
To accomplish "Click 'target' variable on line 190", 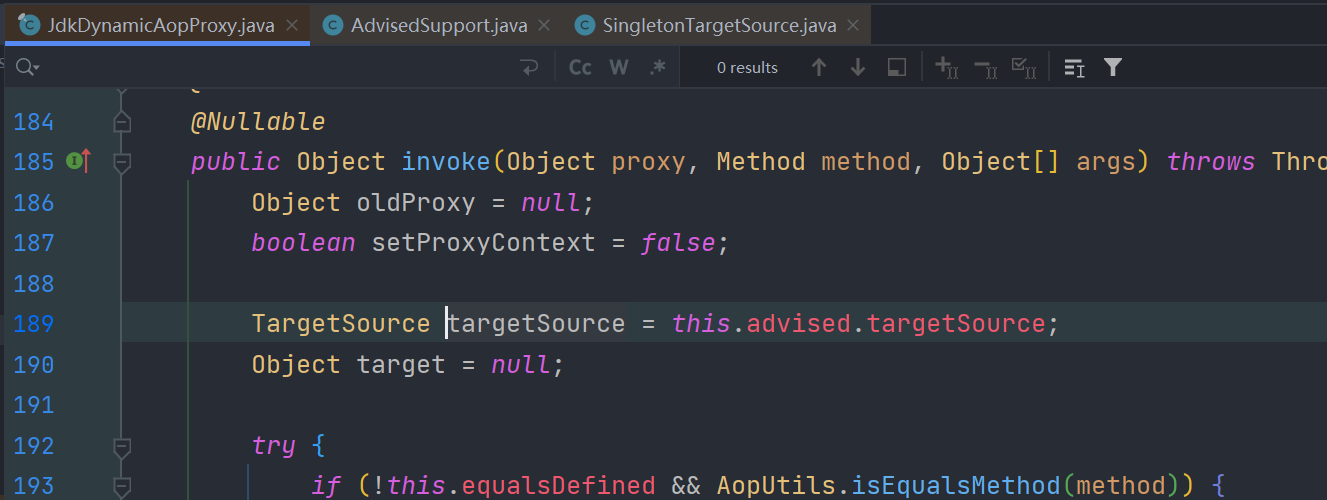I will point(401,365).
